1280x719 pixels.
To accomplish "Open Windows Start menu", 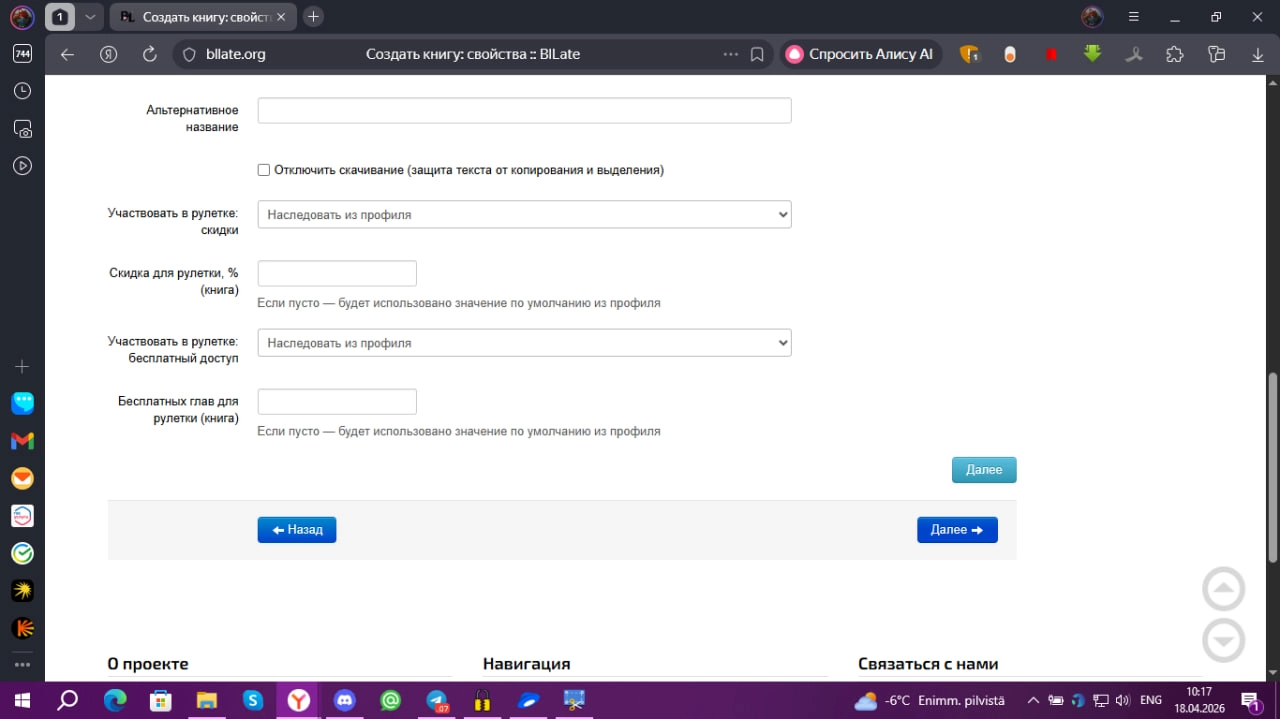I will click(21, 701).
